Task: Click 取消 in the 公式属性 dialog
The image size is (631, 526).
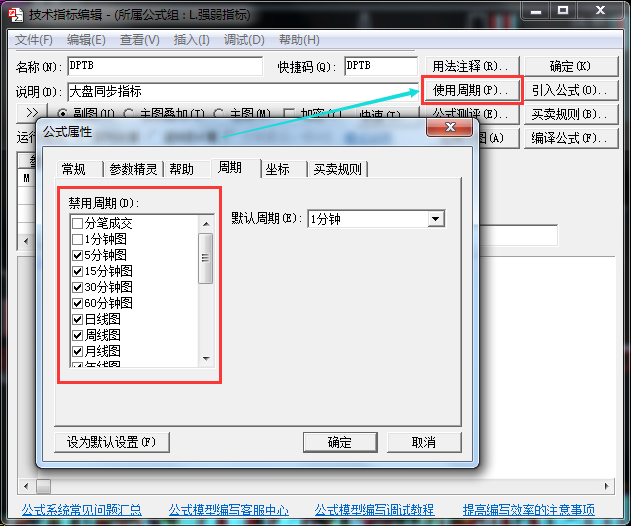Action: click(x=424, y=442)
